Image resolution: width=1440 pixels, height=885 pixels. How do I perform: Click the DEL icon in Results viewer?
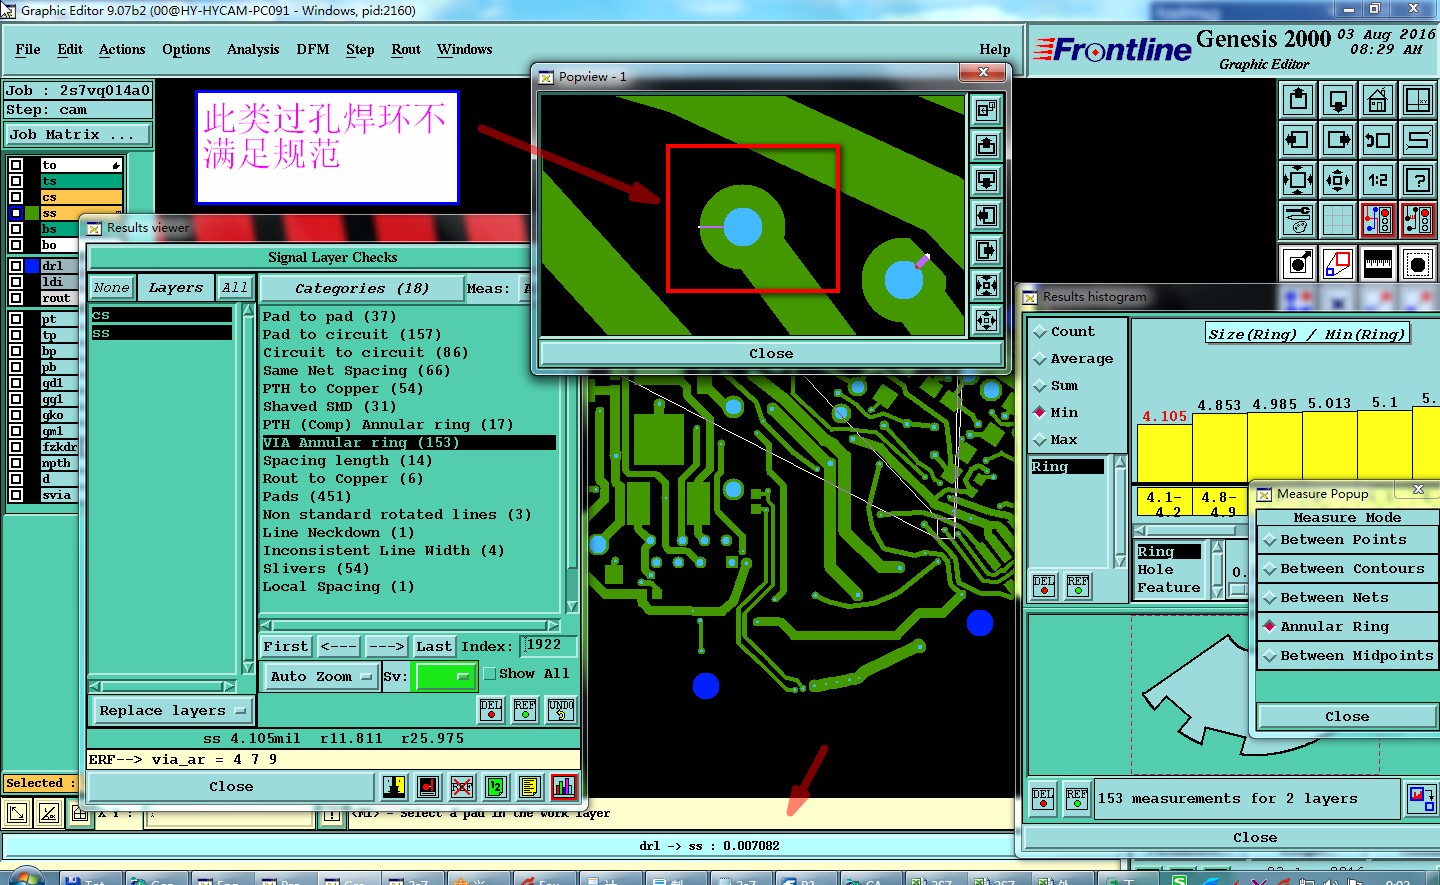click(x=491, y=710)
